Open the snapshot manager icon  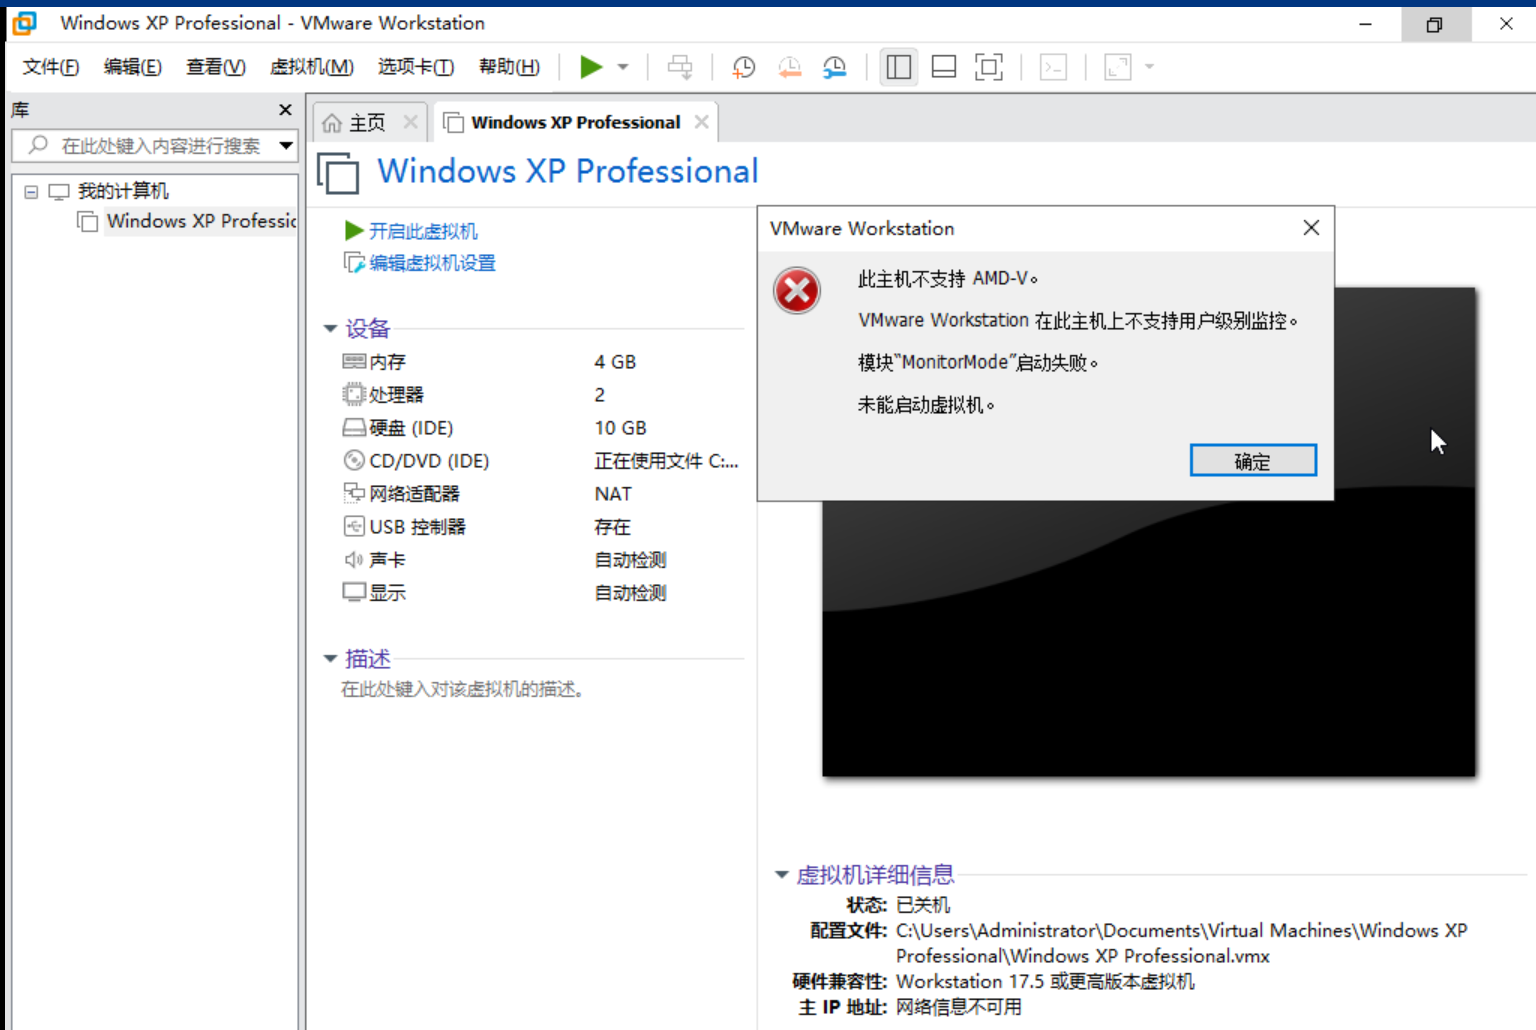tap(835, 67)
